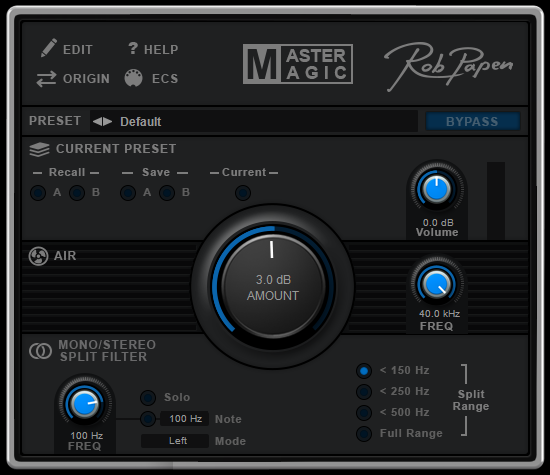Click the 0.0 dB volume value
This screenshot has height=475, width=550.
pos(438,223)
